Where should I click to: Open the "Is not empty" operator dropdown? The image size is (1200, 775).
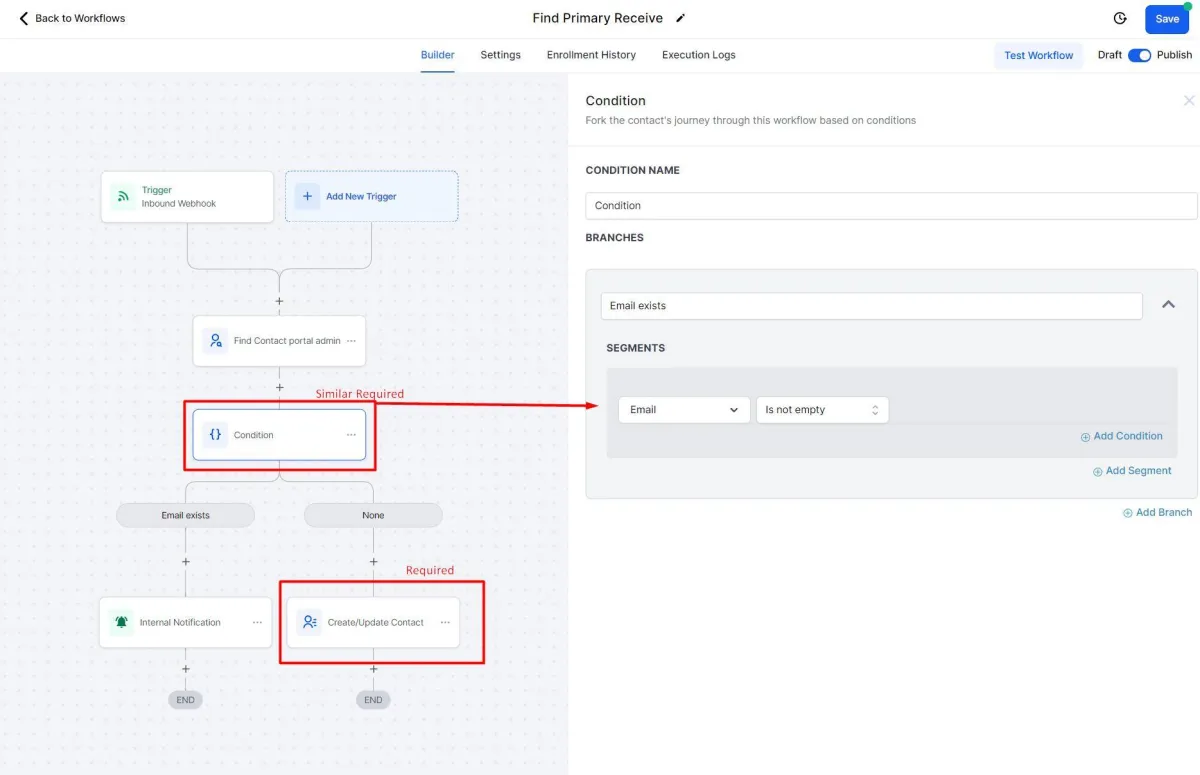pyautogui.click(x=822, y=410)
